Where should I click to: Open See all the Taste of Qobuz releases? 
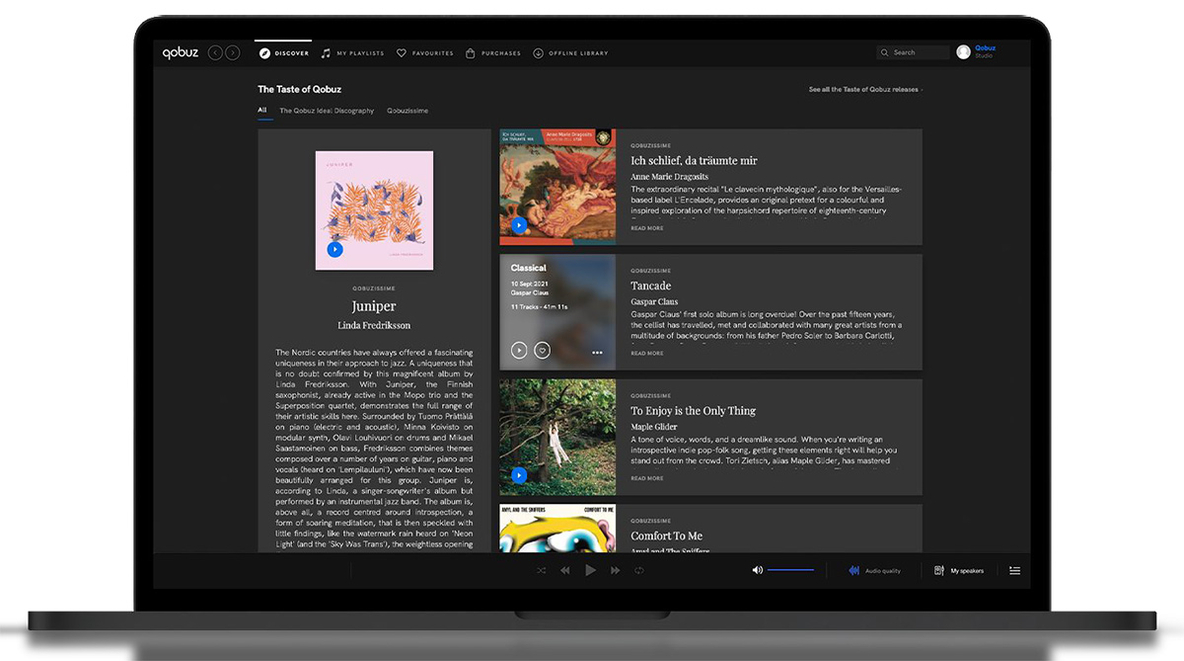click(865, 89)
